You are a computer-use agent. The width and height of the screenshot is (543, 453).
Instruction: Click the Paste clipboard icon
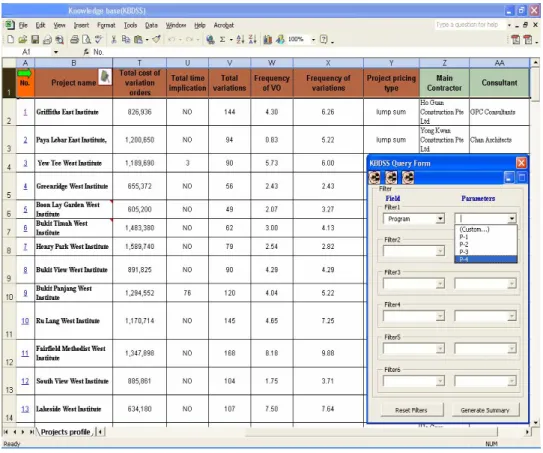138,39
